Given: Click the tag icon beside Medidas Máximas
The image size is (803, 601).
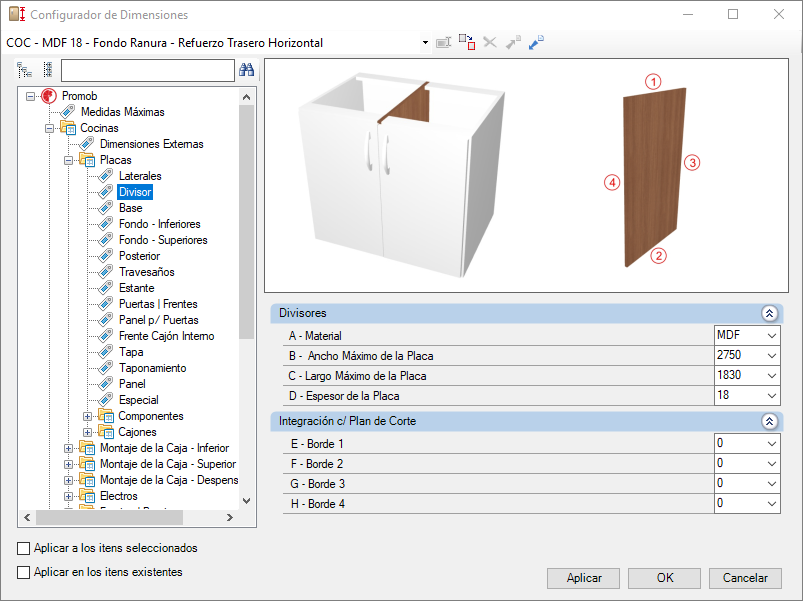Looking at the screenshot, I should pos(68,112).
